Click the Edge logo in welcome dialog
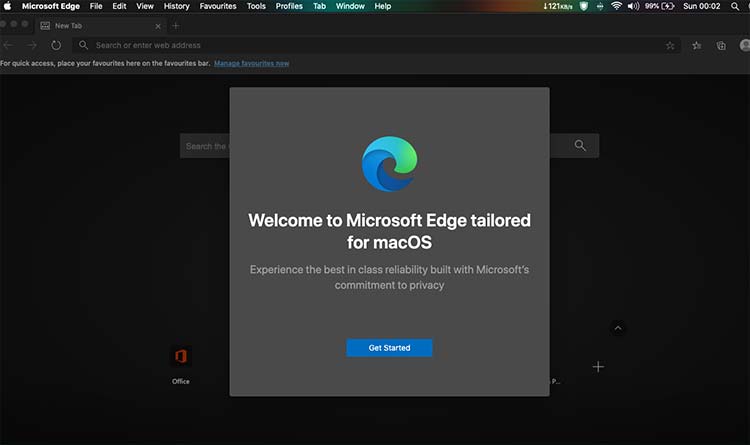750x445 pixels. [x=389, y=164]
